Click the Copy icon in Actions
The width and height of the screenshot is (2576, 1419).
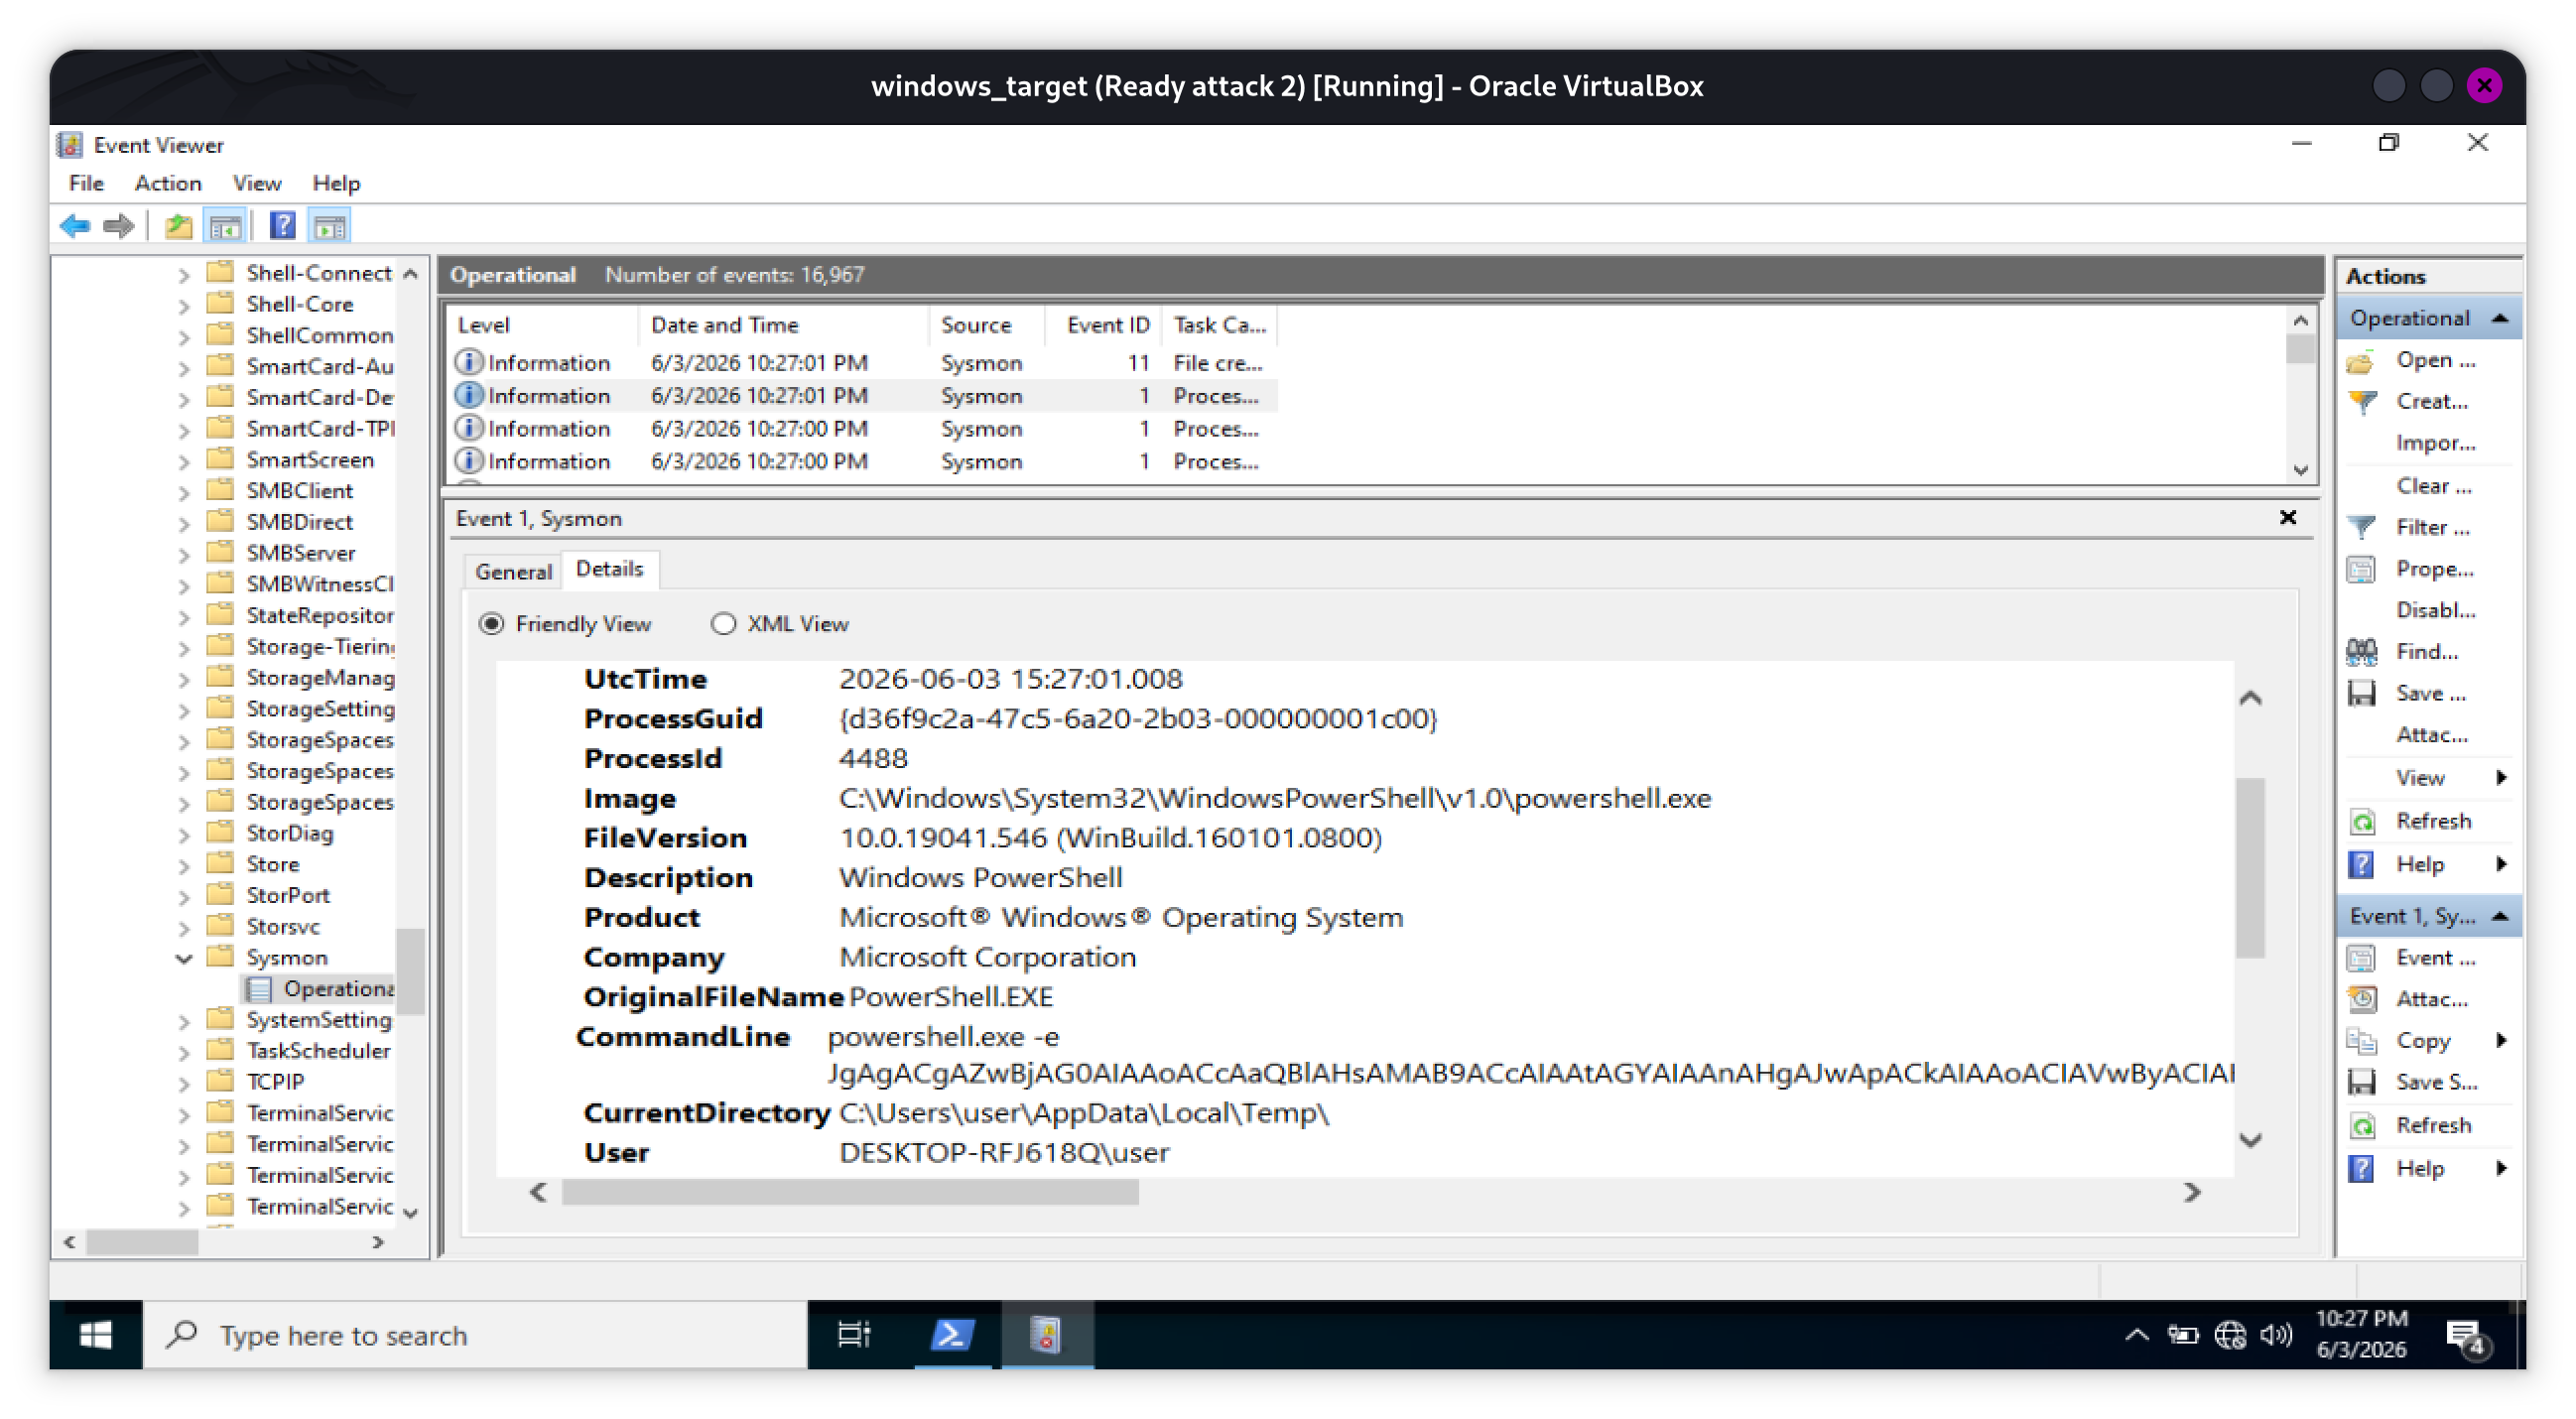click(2361, 1042)
